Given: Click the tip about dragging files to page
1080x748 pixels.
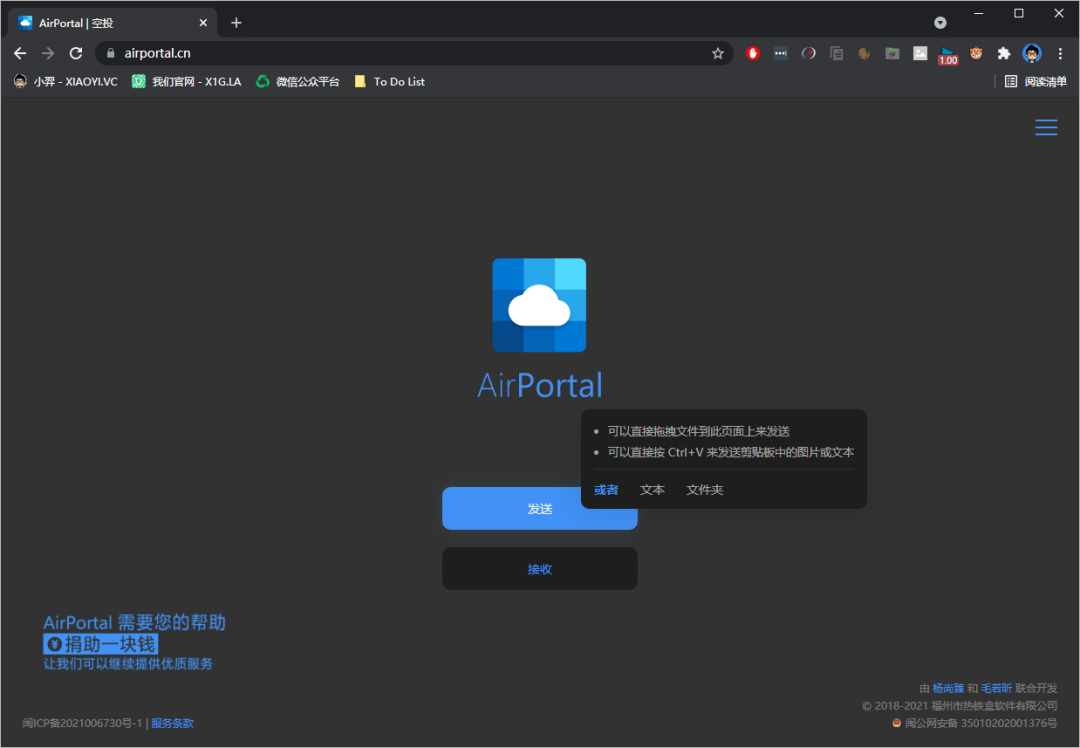Looking at the screenshot, I should point(698,431).
